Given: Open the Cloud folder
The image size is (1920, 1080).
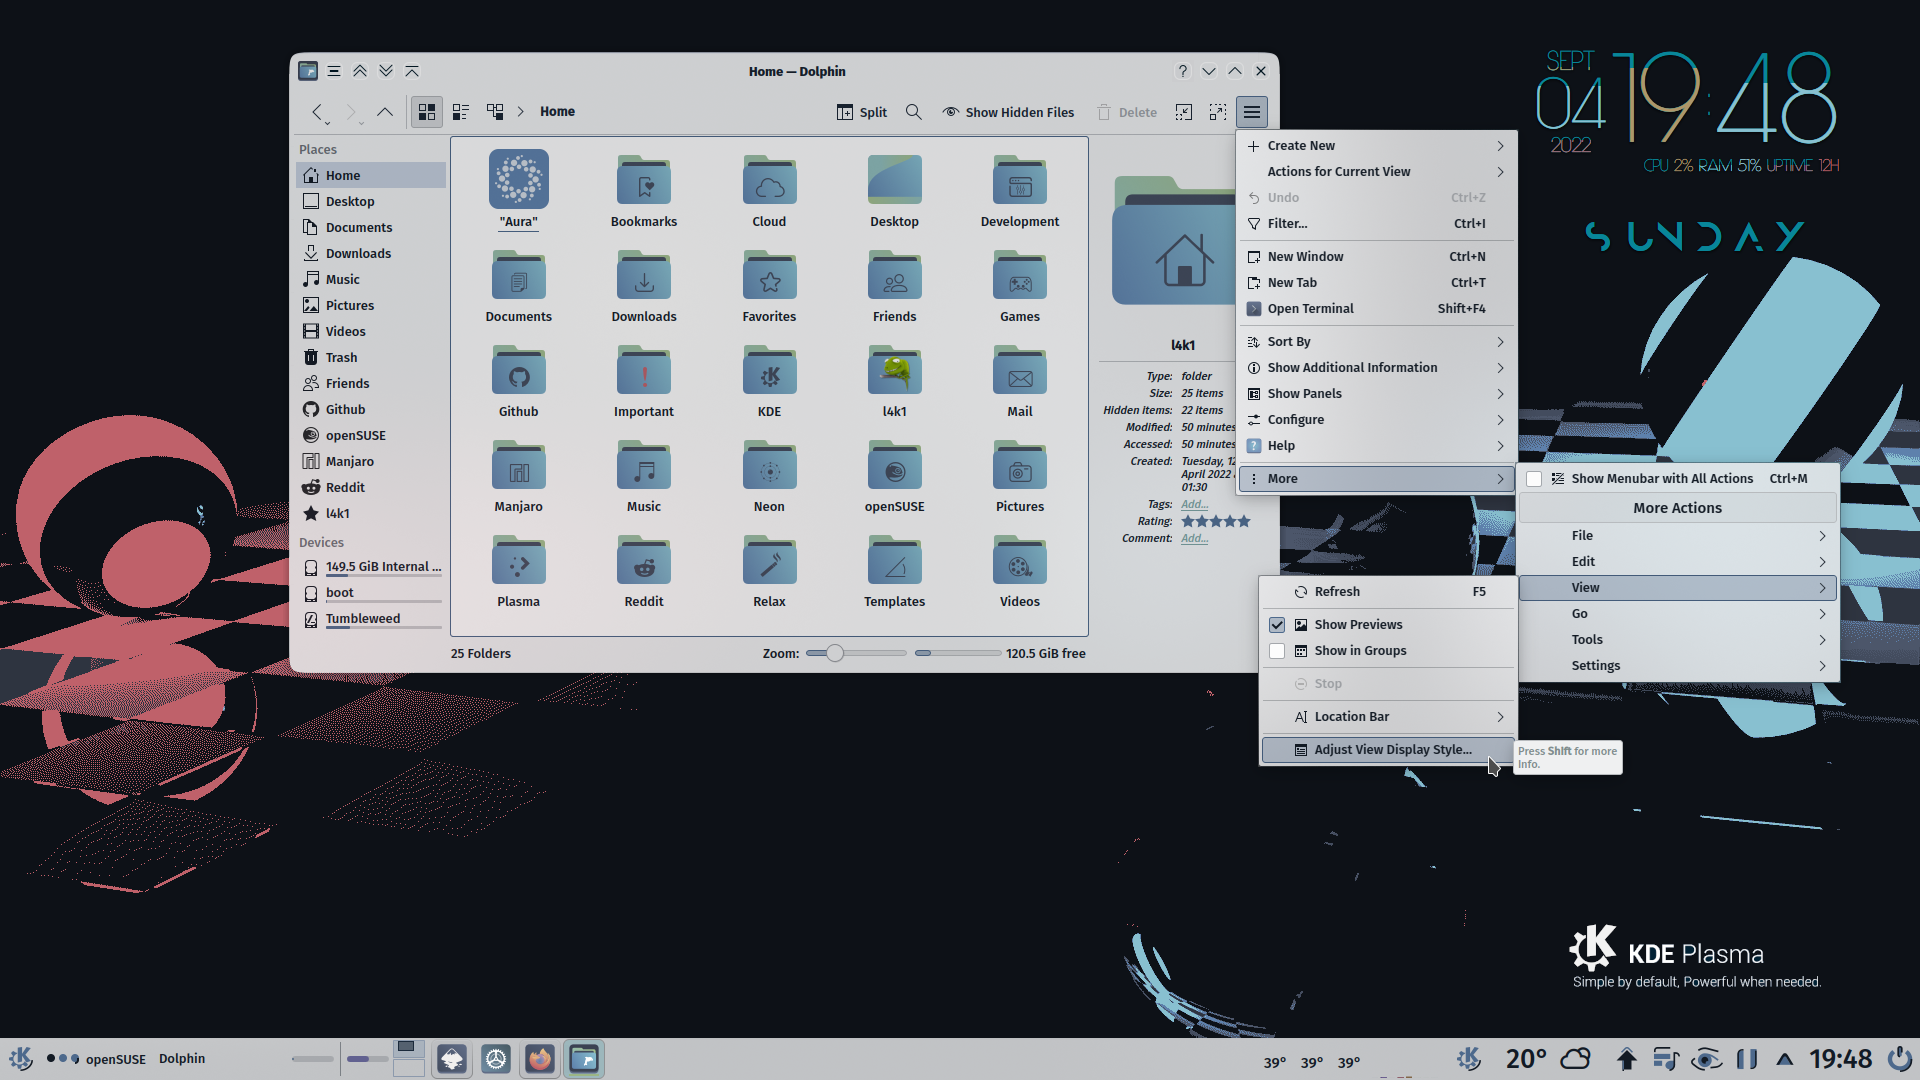Looking at the screenshot, I should [769, 190].
